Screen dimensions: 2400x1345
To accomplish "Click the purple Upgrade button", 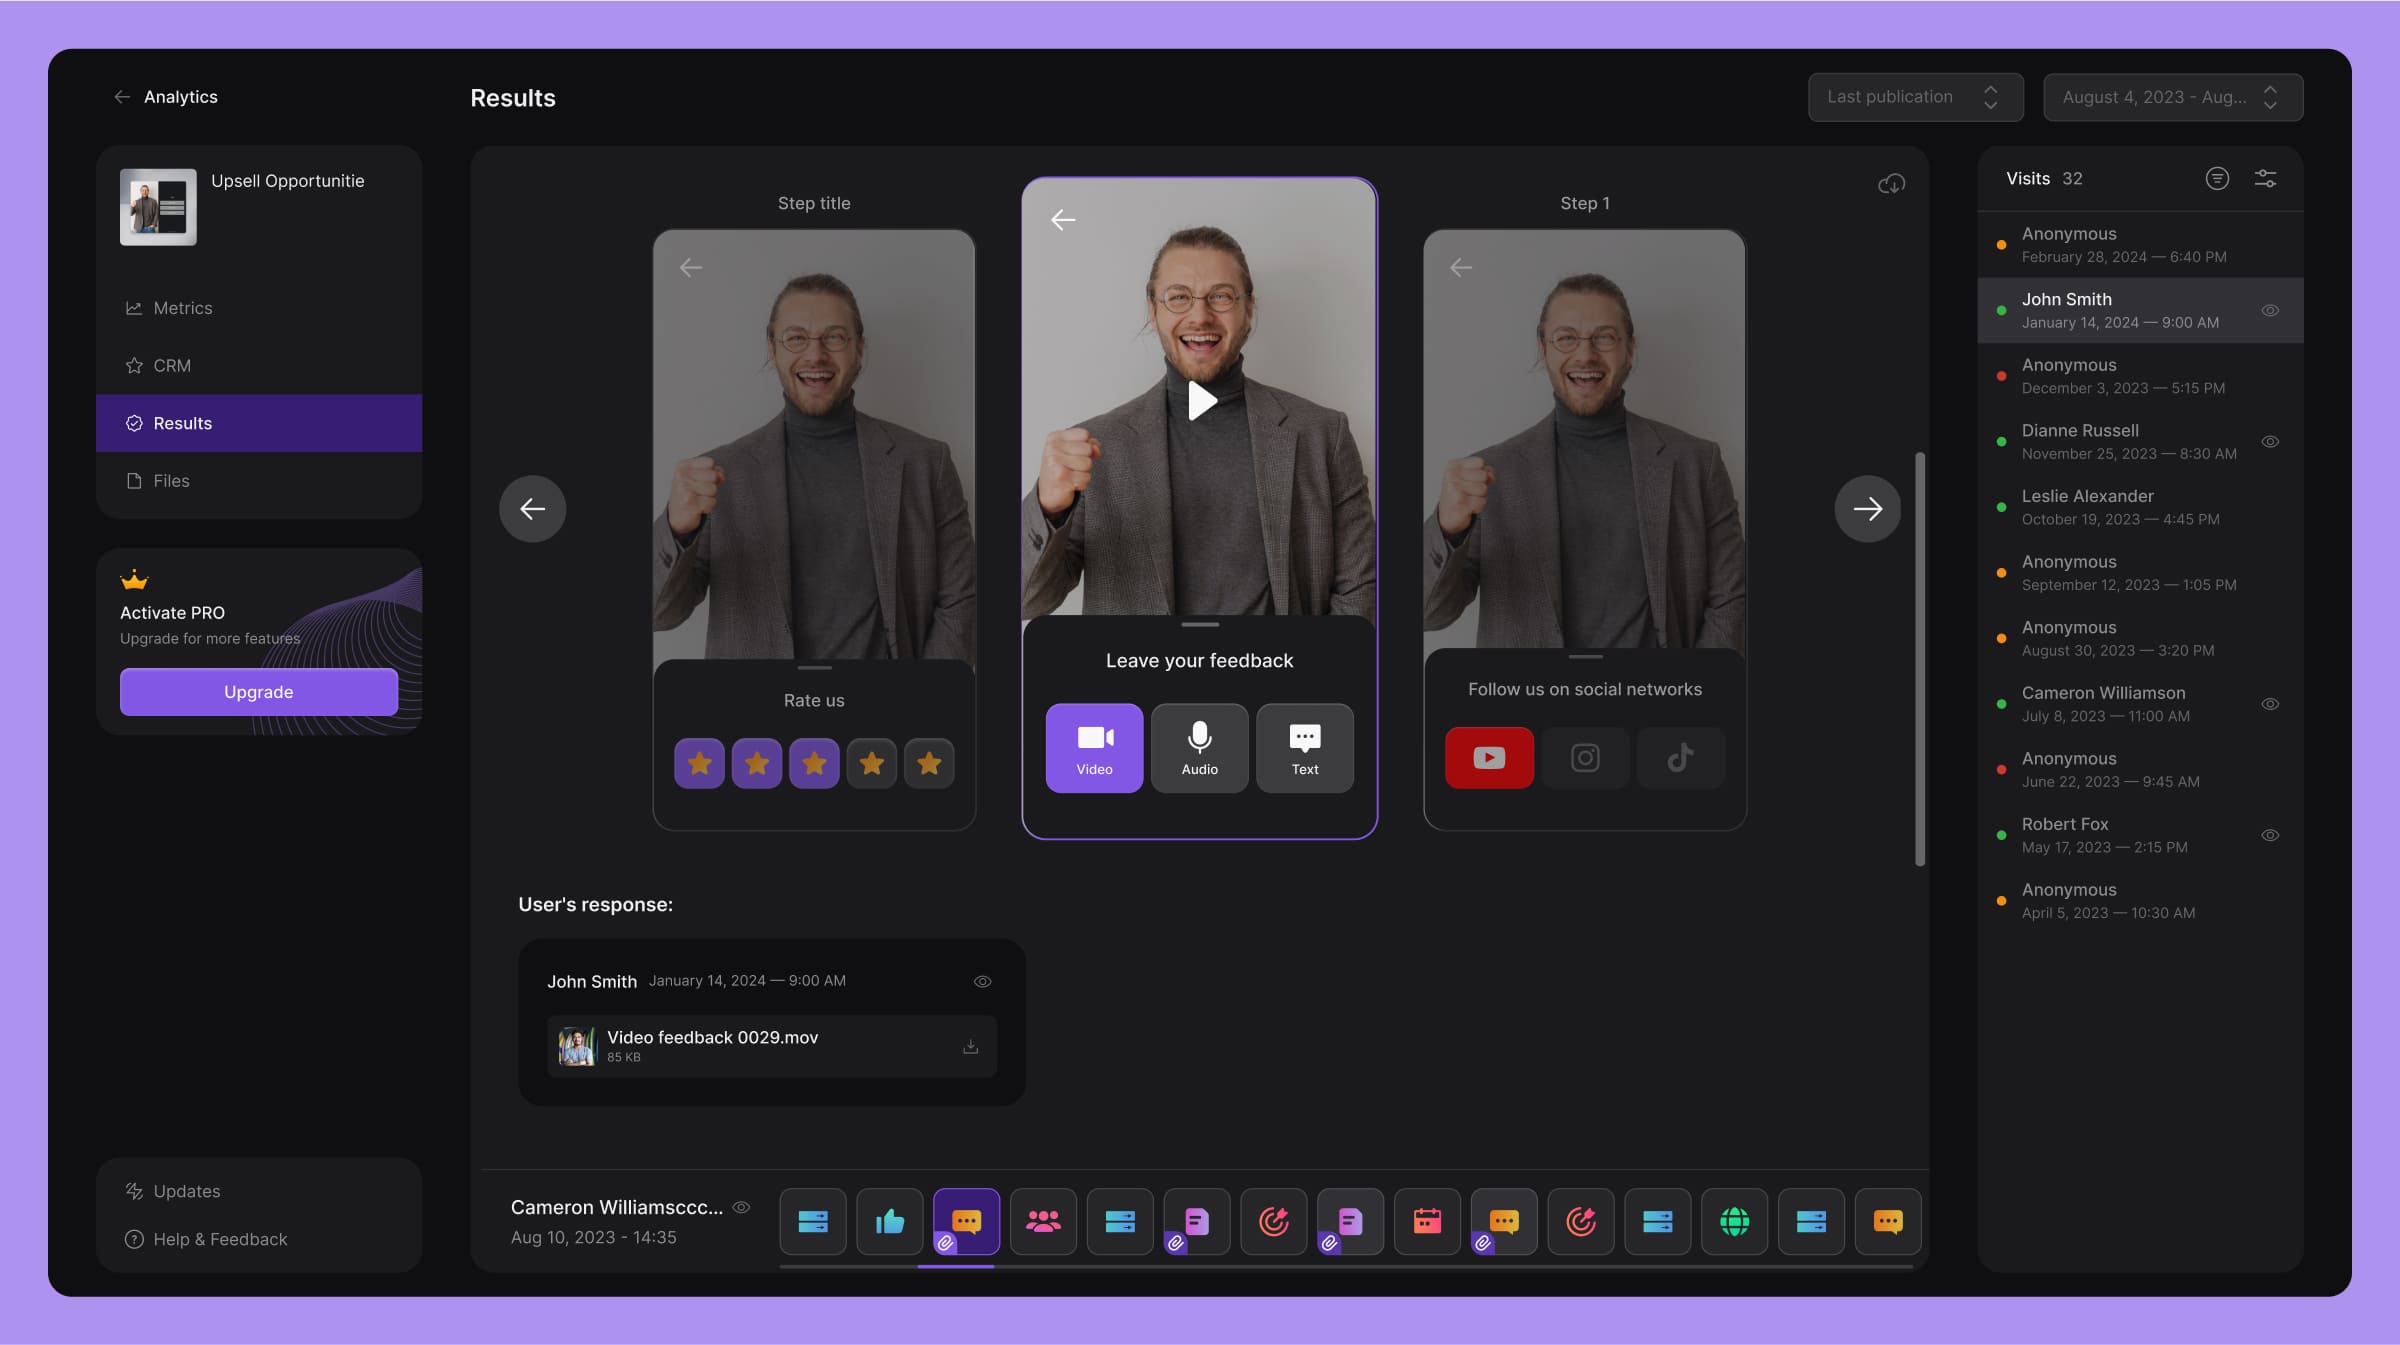I will click(258, 692).
